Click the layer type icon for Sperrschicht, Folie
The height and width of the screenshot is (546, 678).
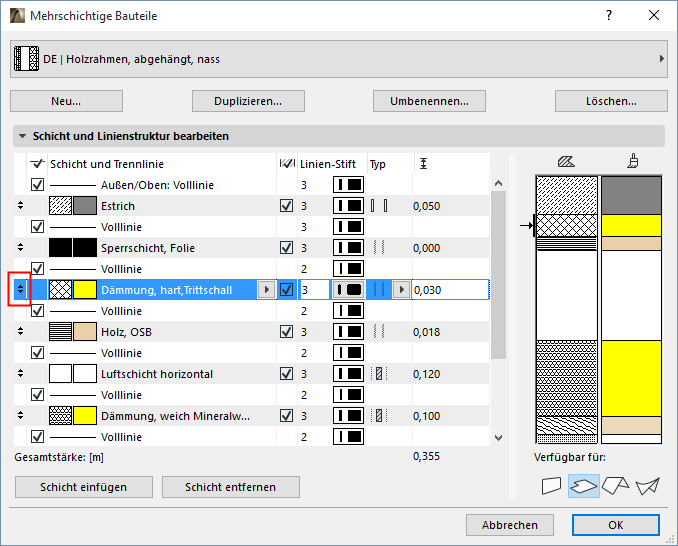[379, 248]
